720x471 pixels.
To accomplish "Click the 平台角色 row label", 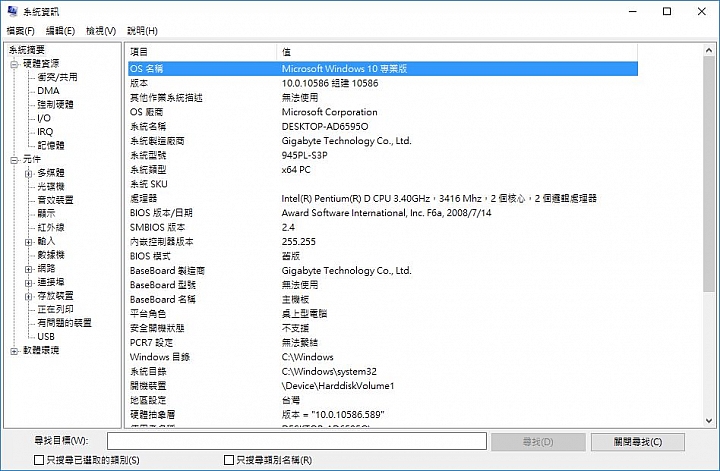I will 148,314.
